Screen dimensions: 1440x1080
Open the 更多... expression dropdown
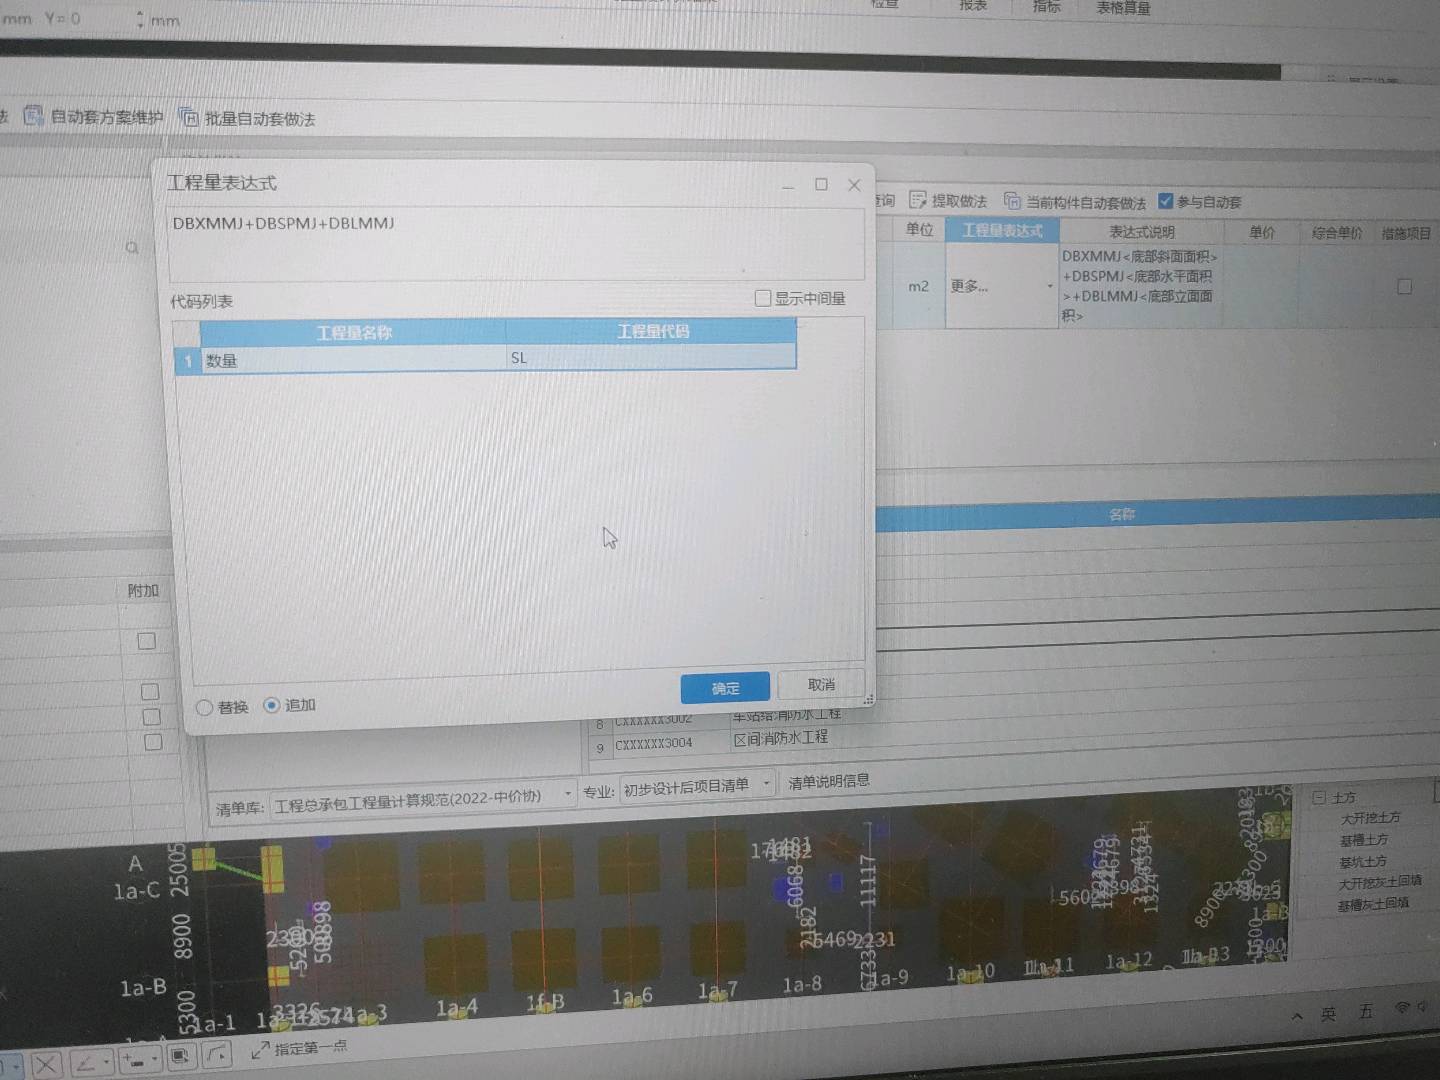click(x=1049, y=286)
